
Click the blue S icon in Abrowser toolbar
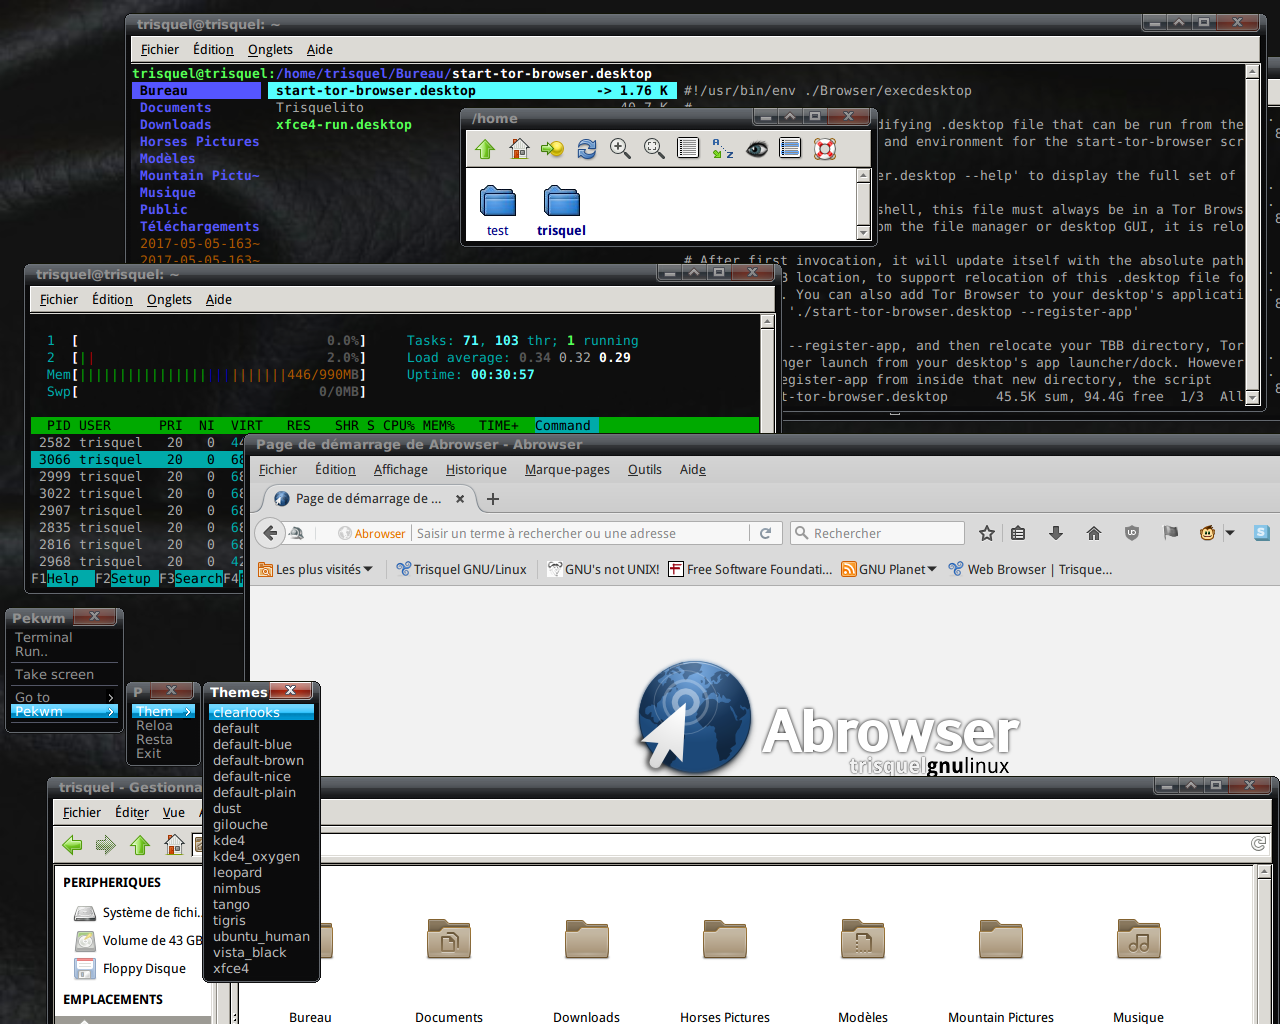(x=1262, y=533)
